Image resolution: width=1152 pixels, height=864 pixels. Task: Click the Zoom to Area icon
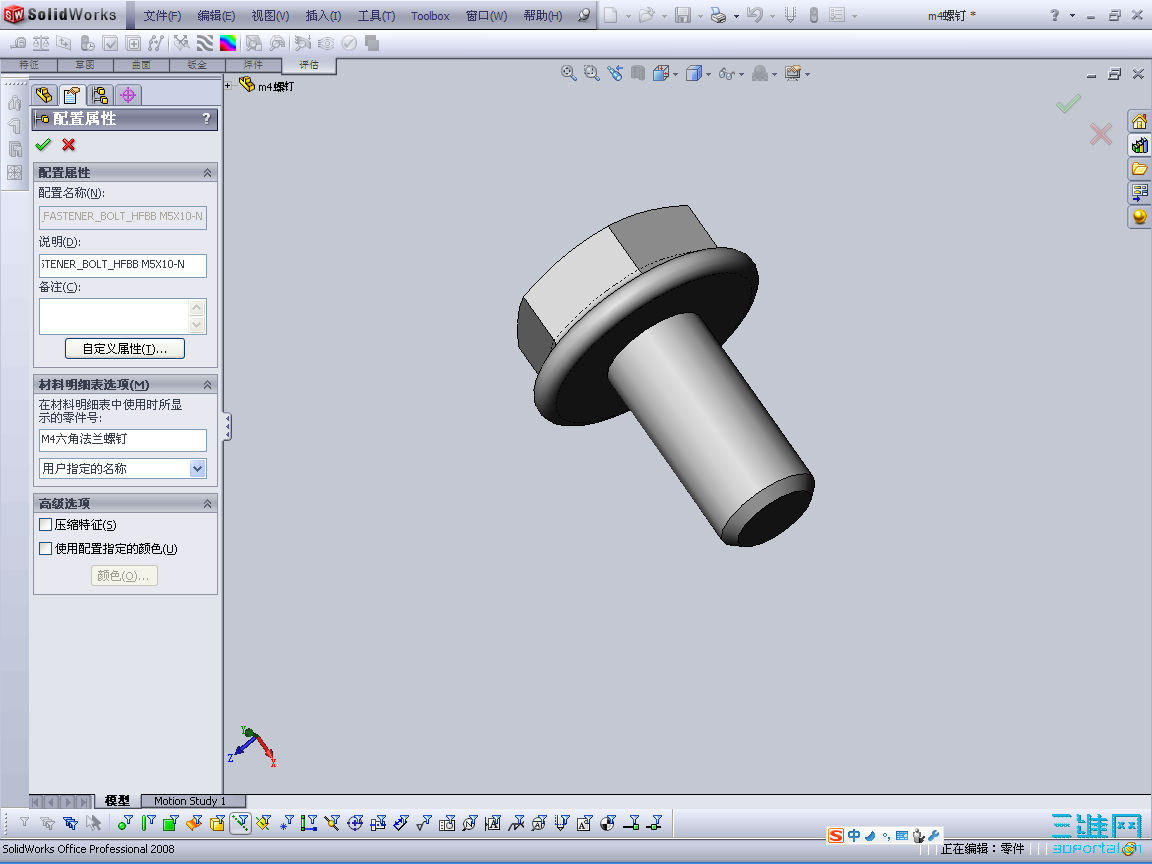591,73
